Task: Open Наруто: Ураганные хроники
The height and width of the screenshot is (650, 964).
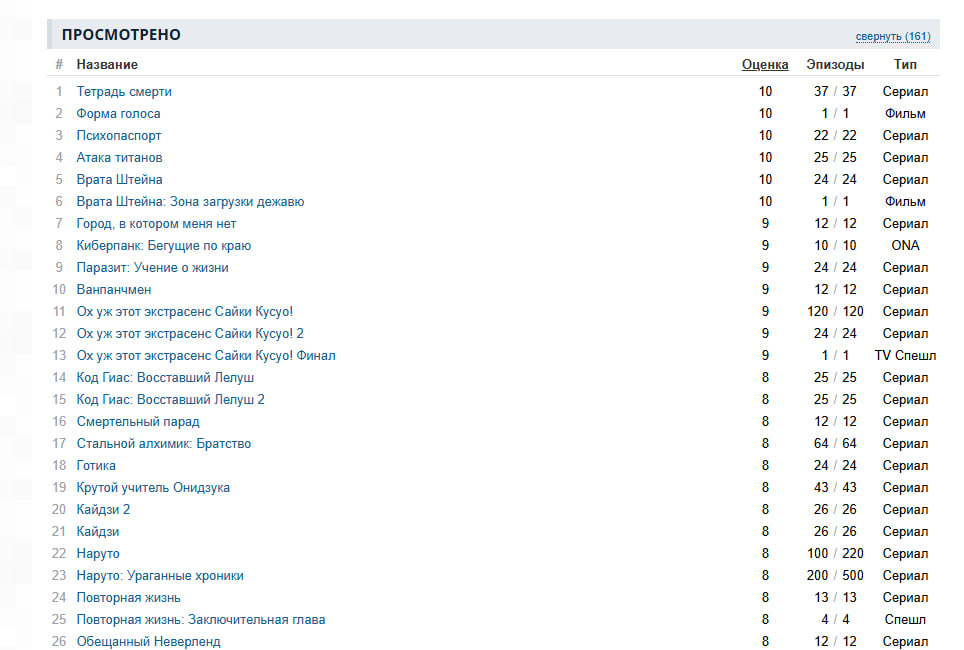Action: point(160,576)
